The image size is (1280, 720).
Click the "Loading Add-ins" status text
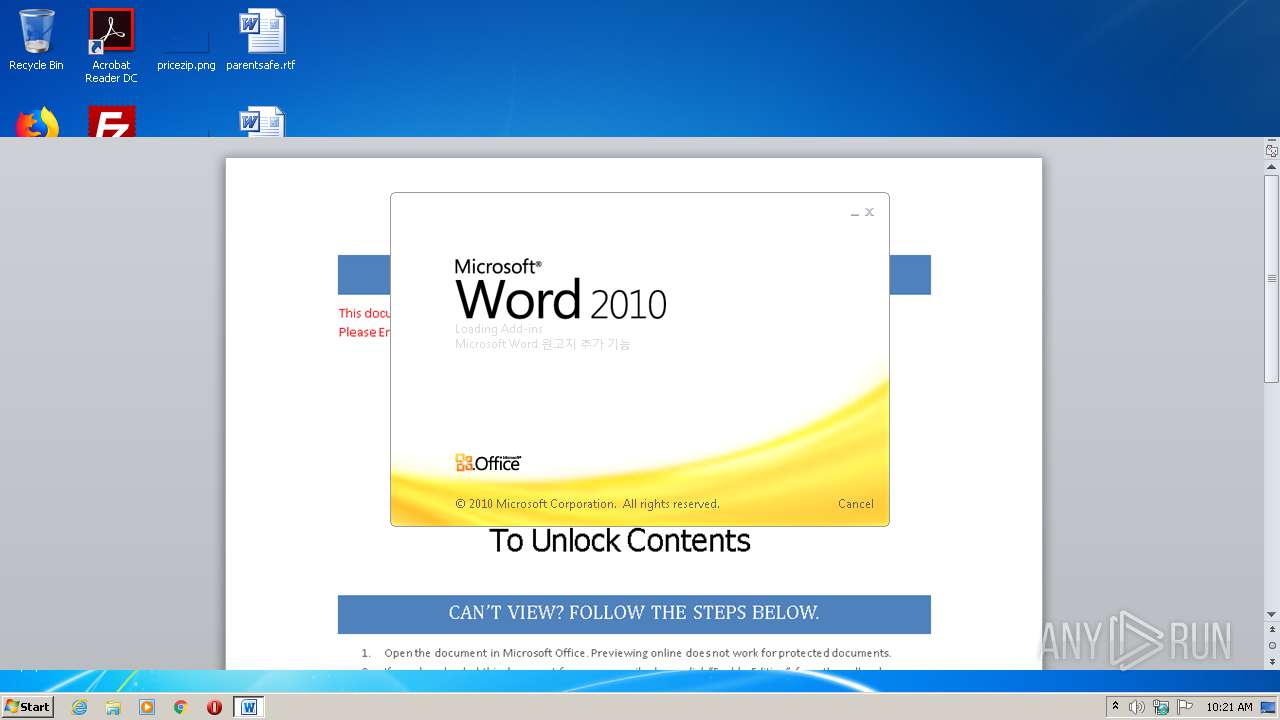tap(499, 328)
